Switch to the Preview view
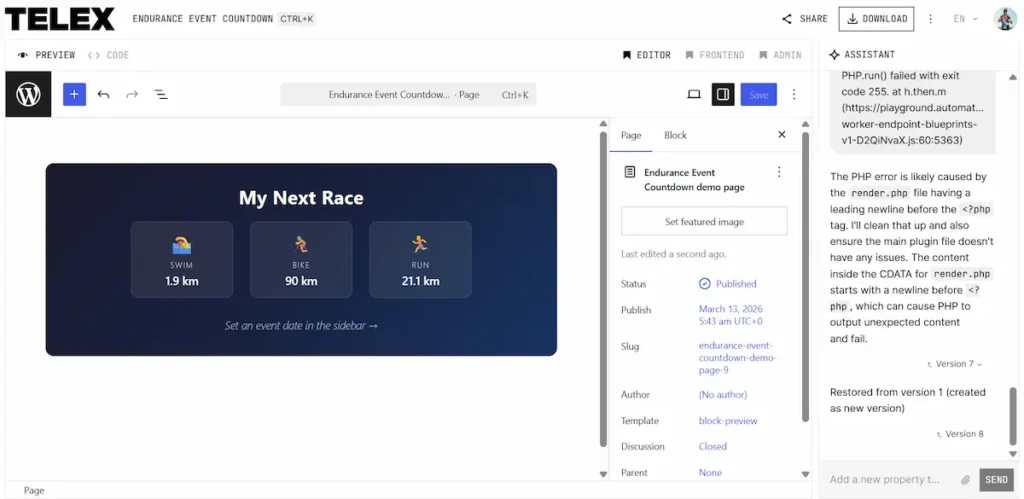 point(46,55)
